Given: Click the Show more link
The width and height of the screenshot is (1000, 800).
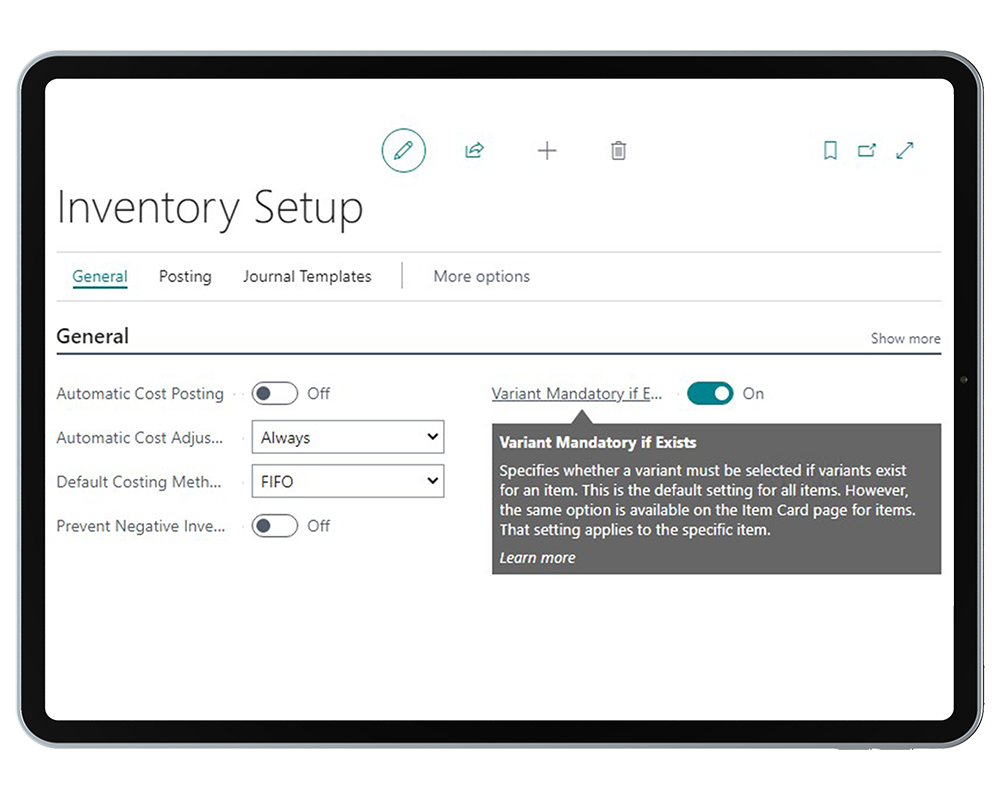Looking at the screenshot, I should pyautogui.click(x=905, y=339).
